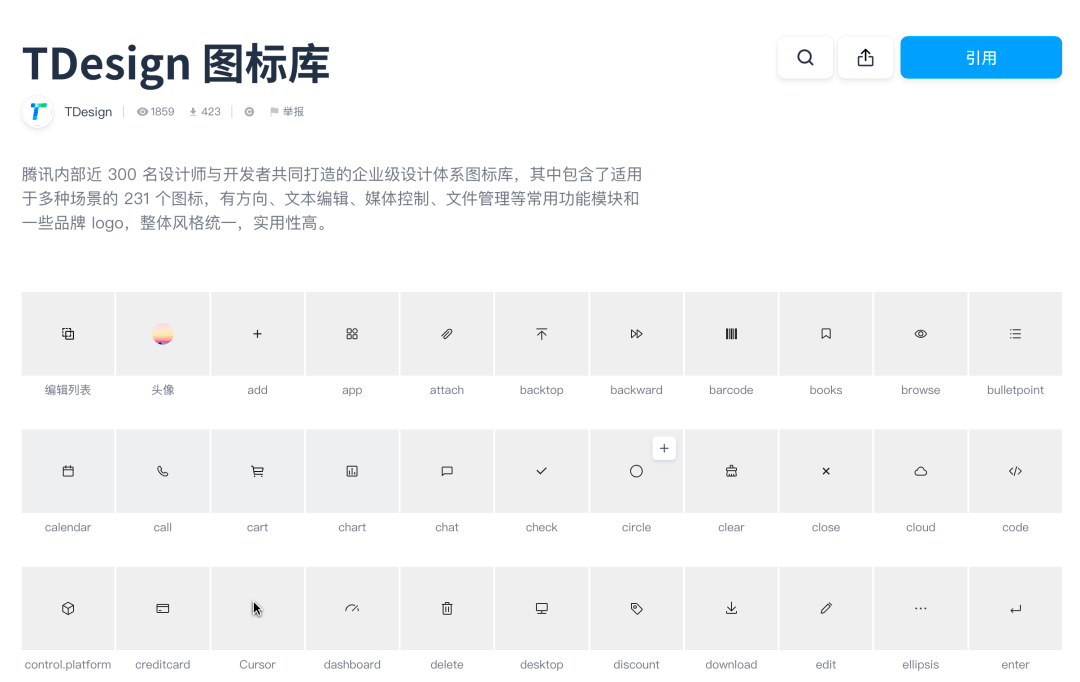Click the copyright license icon
The width and height of the screenshot is (1080, 682).
tap(249, 112)
